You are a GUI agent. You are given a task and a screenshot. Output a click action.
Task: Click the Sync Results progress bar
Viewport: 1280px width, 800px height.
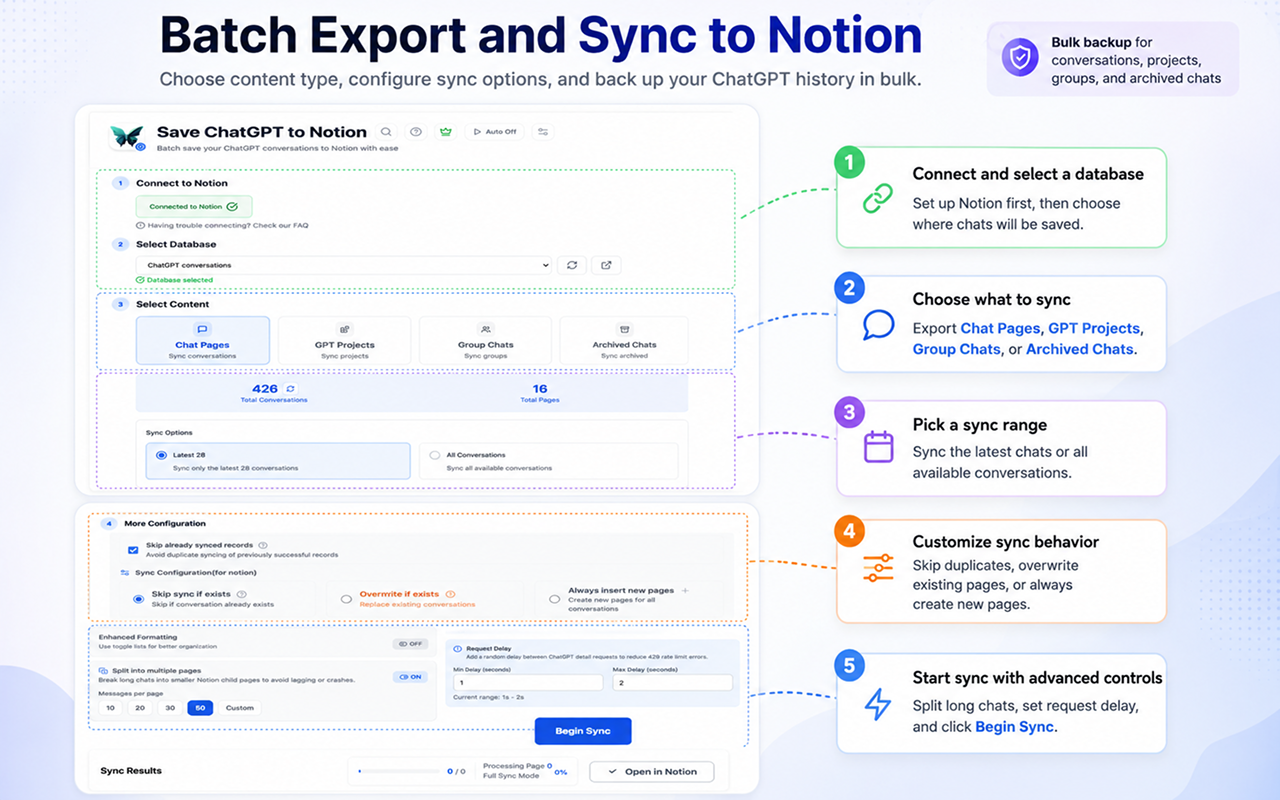tap(400, 771)
